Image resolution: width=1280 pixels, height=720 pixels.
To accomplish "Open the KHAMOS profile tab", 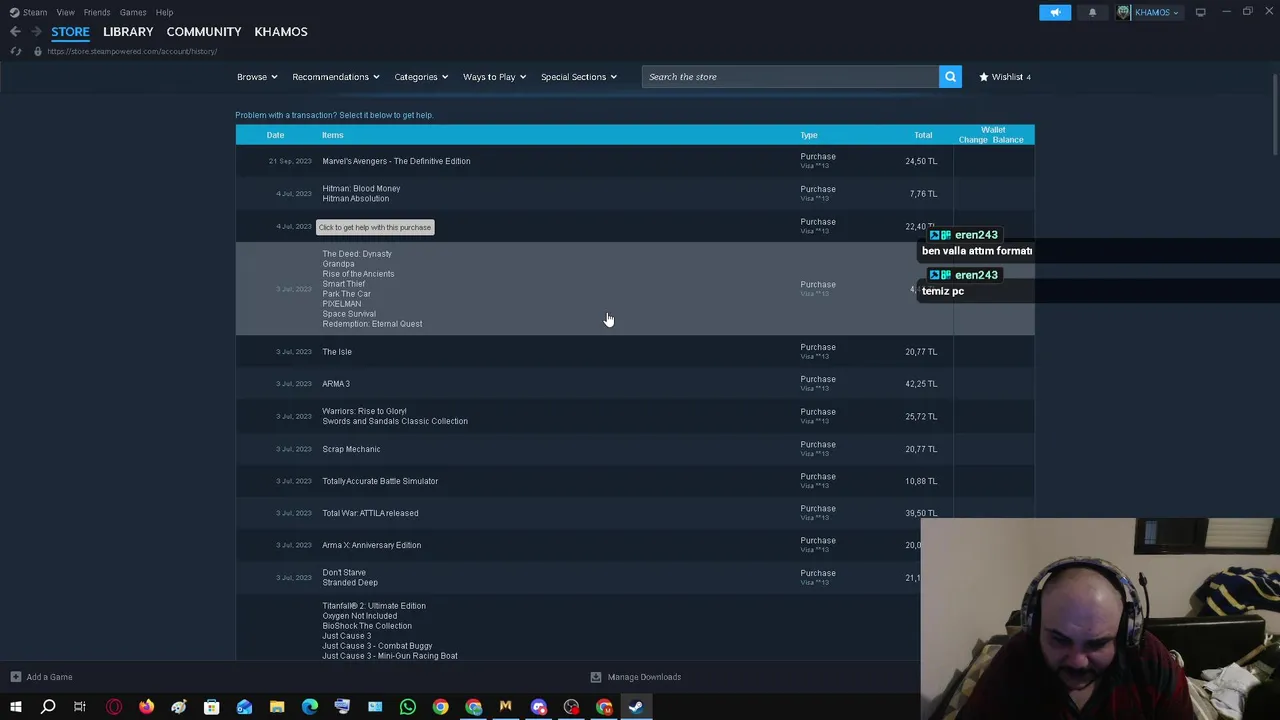I will (281, 32).
